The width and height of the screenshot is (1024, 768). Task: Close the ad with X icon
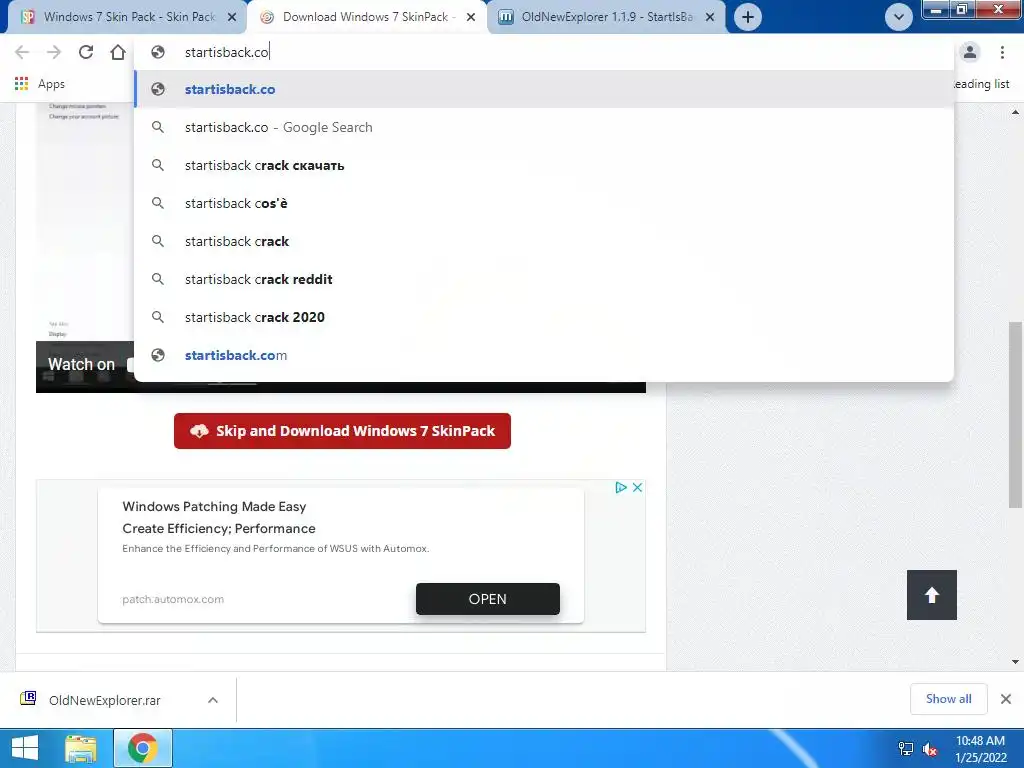point(637,487)
